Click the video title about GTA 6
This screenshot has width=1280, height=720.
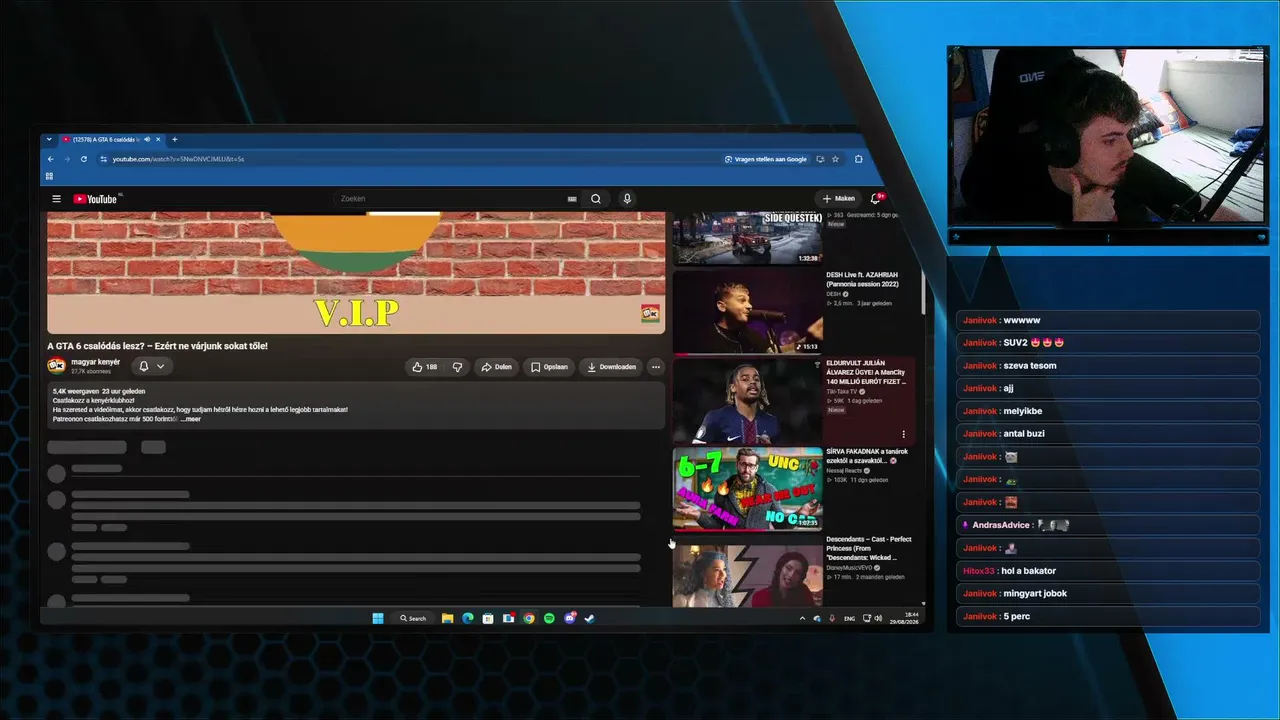coord(157,346)
